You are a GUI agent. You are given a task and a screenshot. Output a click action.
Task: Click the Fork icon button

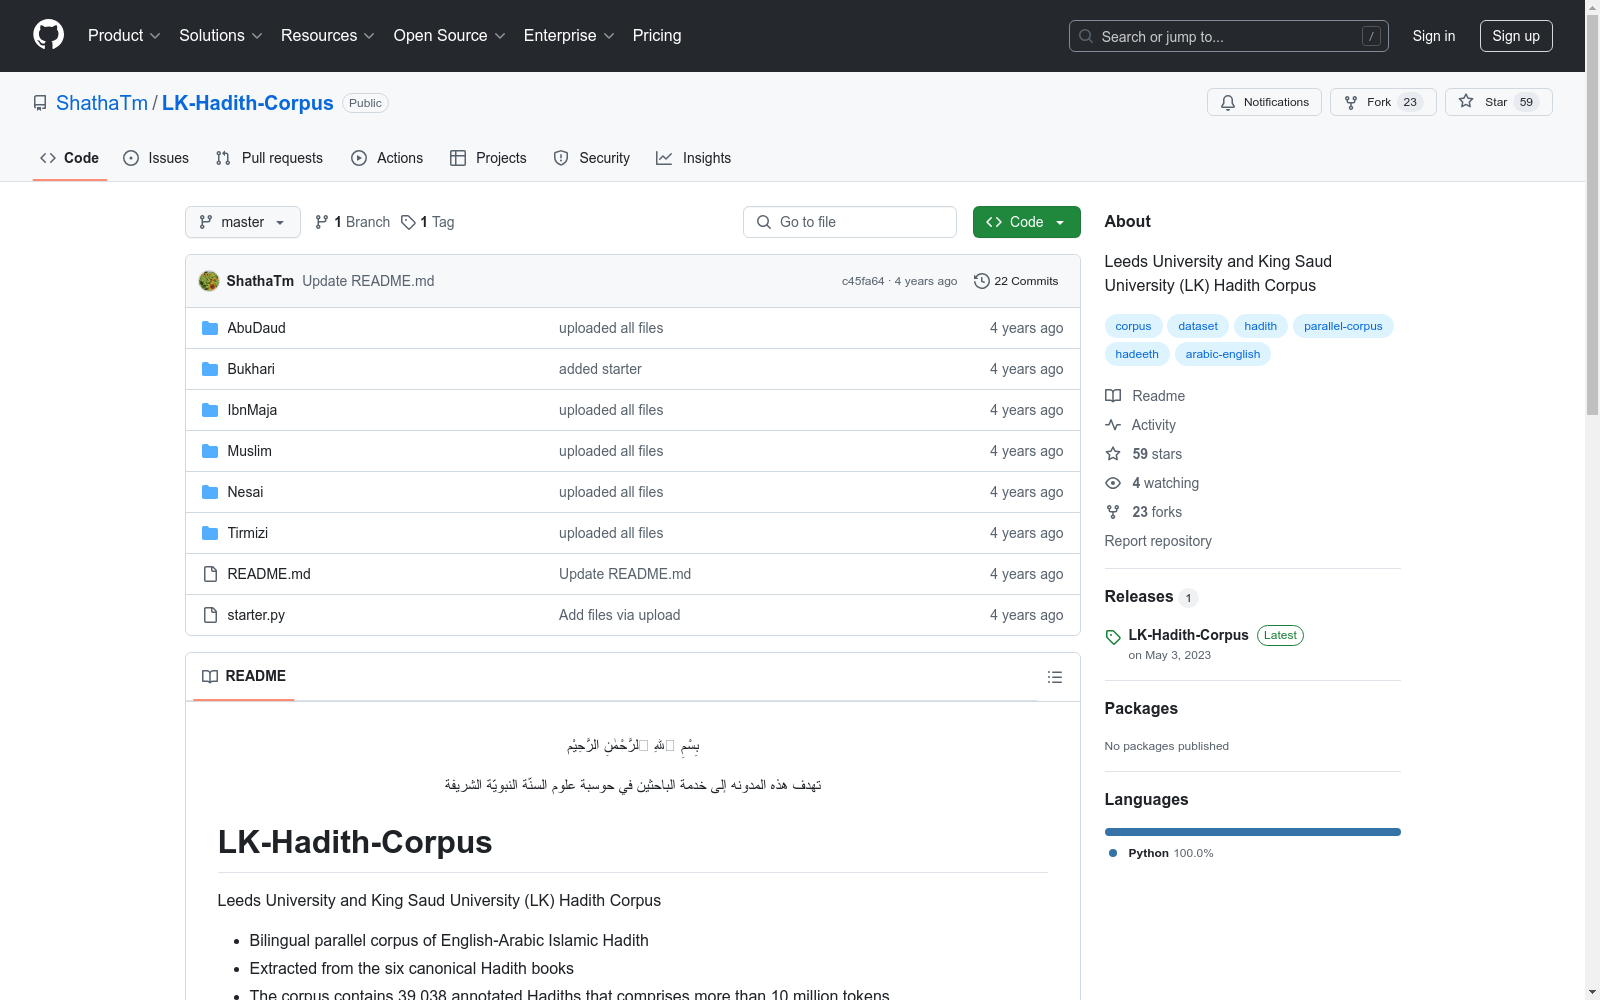coord(1351,103)
